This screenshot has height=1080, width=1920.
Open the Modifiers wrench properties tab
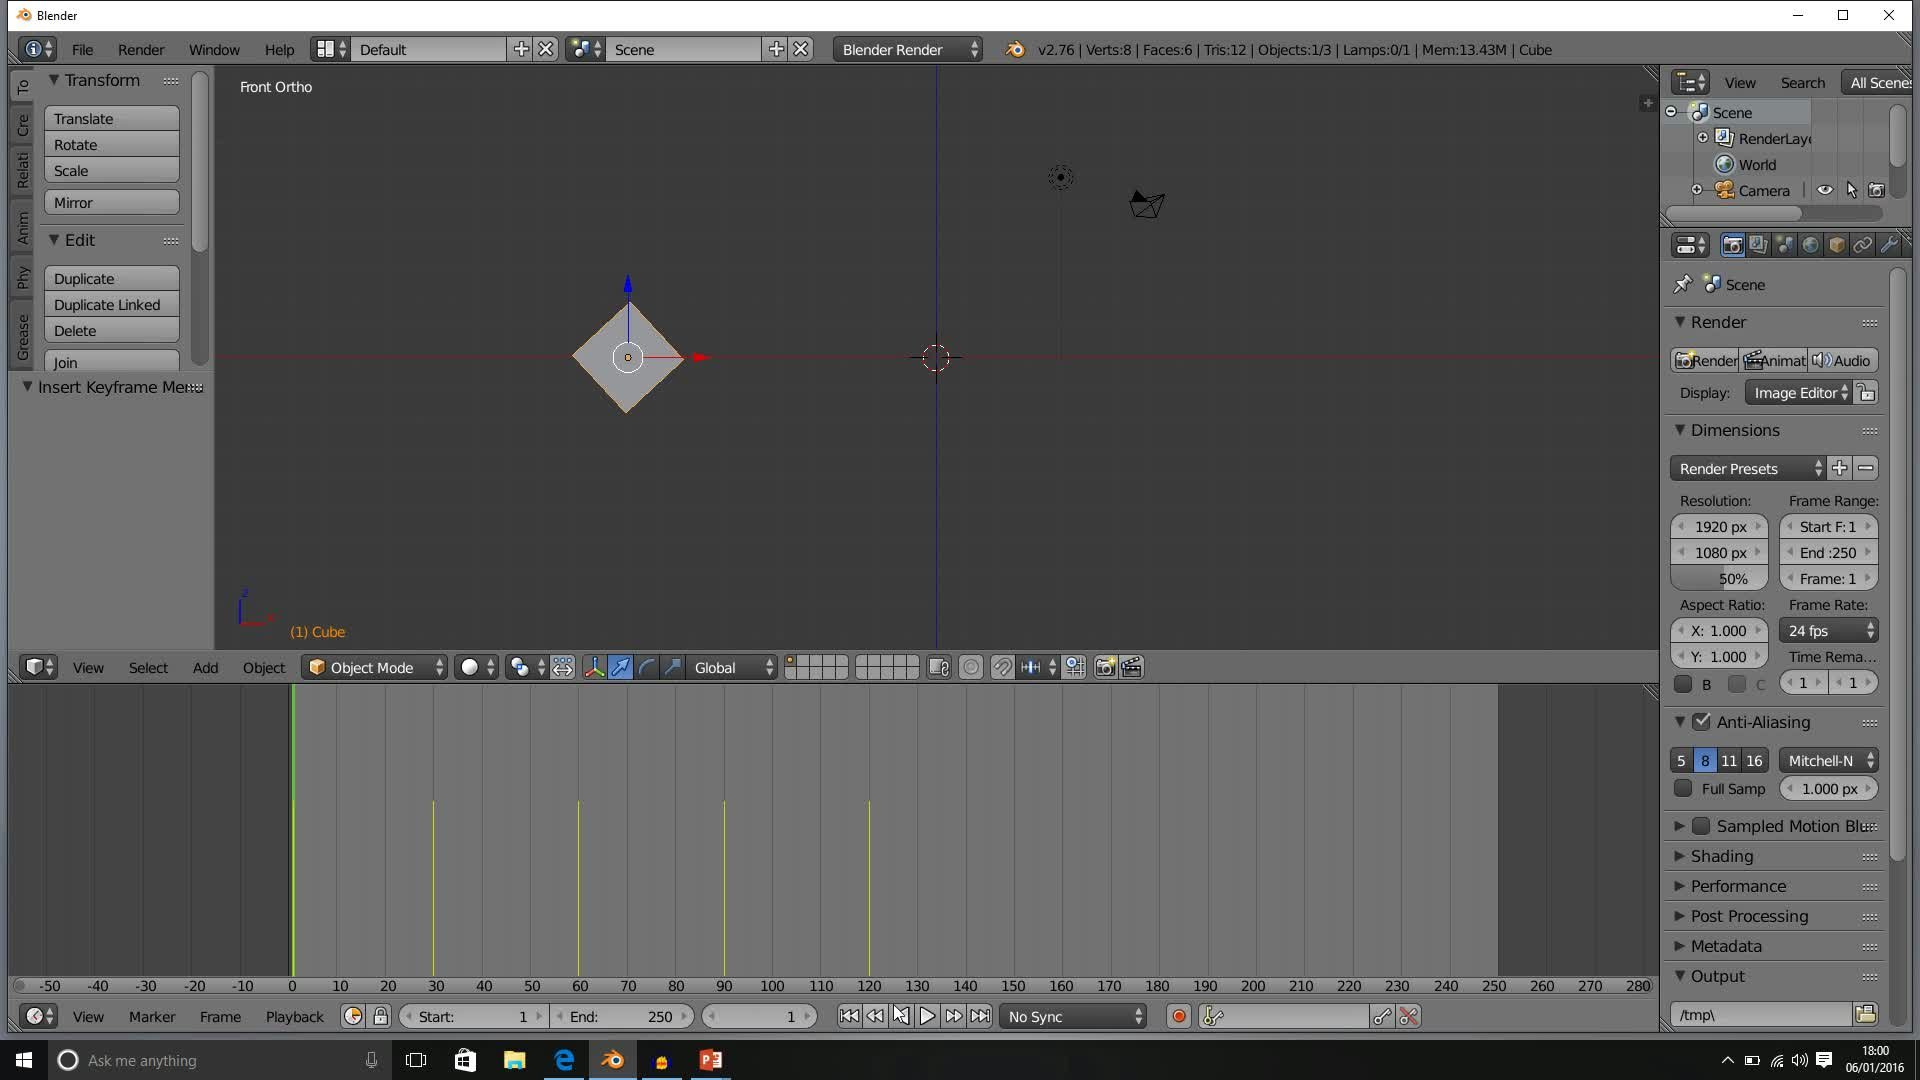click(x=1888, y=245)
